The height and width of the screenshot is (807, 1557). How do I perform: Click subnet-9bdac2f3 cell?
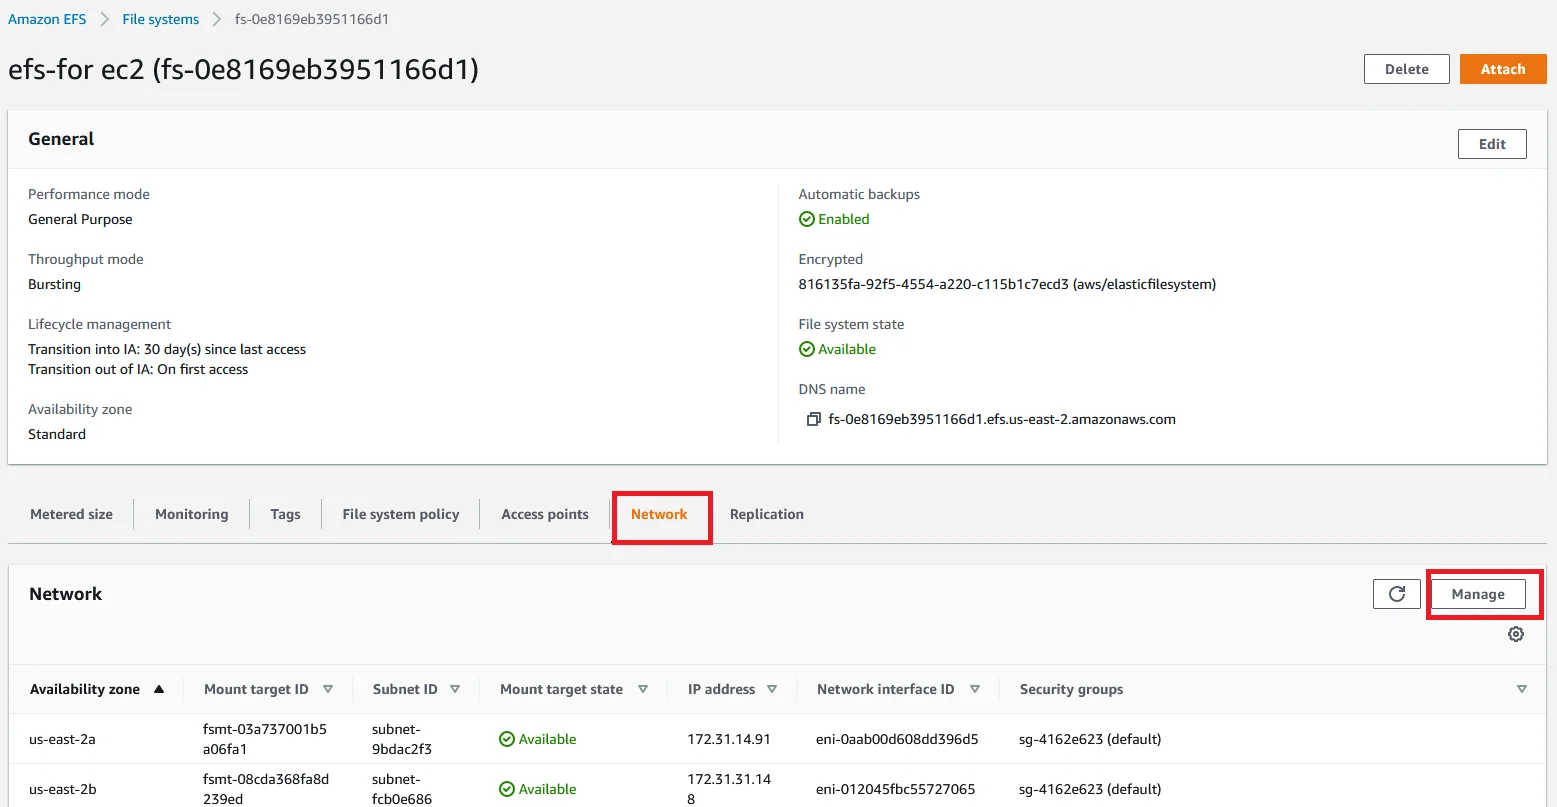[402, 738]
